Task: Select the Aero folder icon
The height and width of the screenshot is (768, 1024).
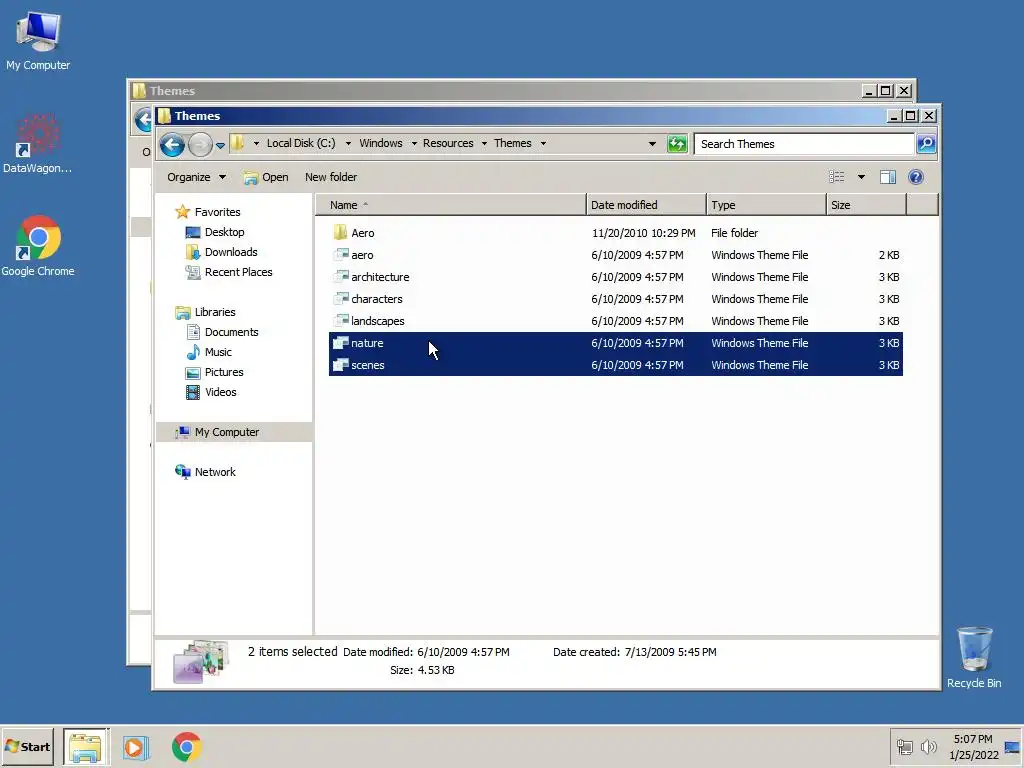Action: [x=340, y=232]
